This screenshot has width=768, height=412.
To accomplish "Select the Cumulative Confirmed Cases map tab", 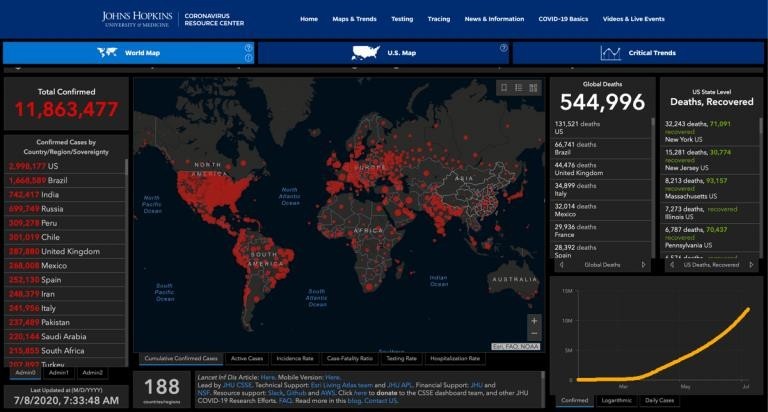I will tap(181, 359).
